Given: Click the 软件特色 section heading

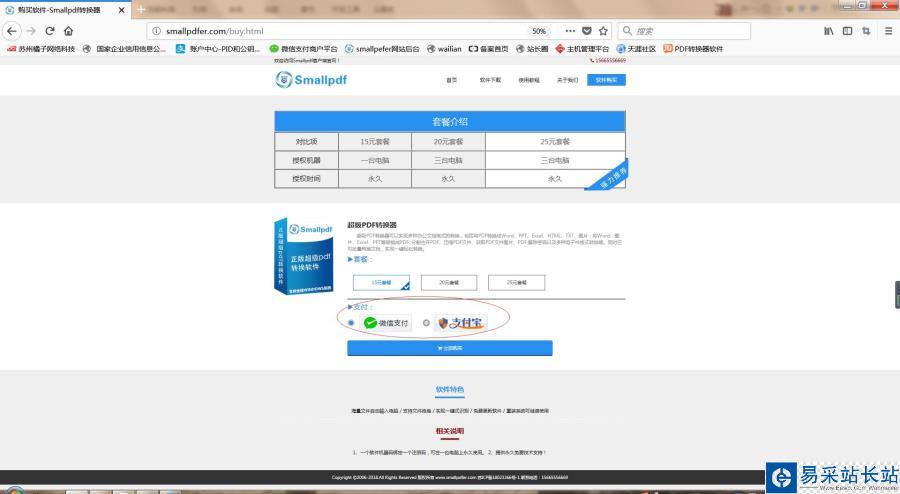Looking at the screenshot, I should [449, 390].
